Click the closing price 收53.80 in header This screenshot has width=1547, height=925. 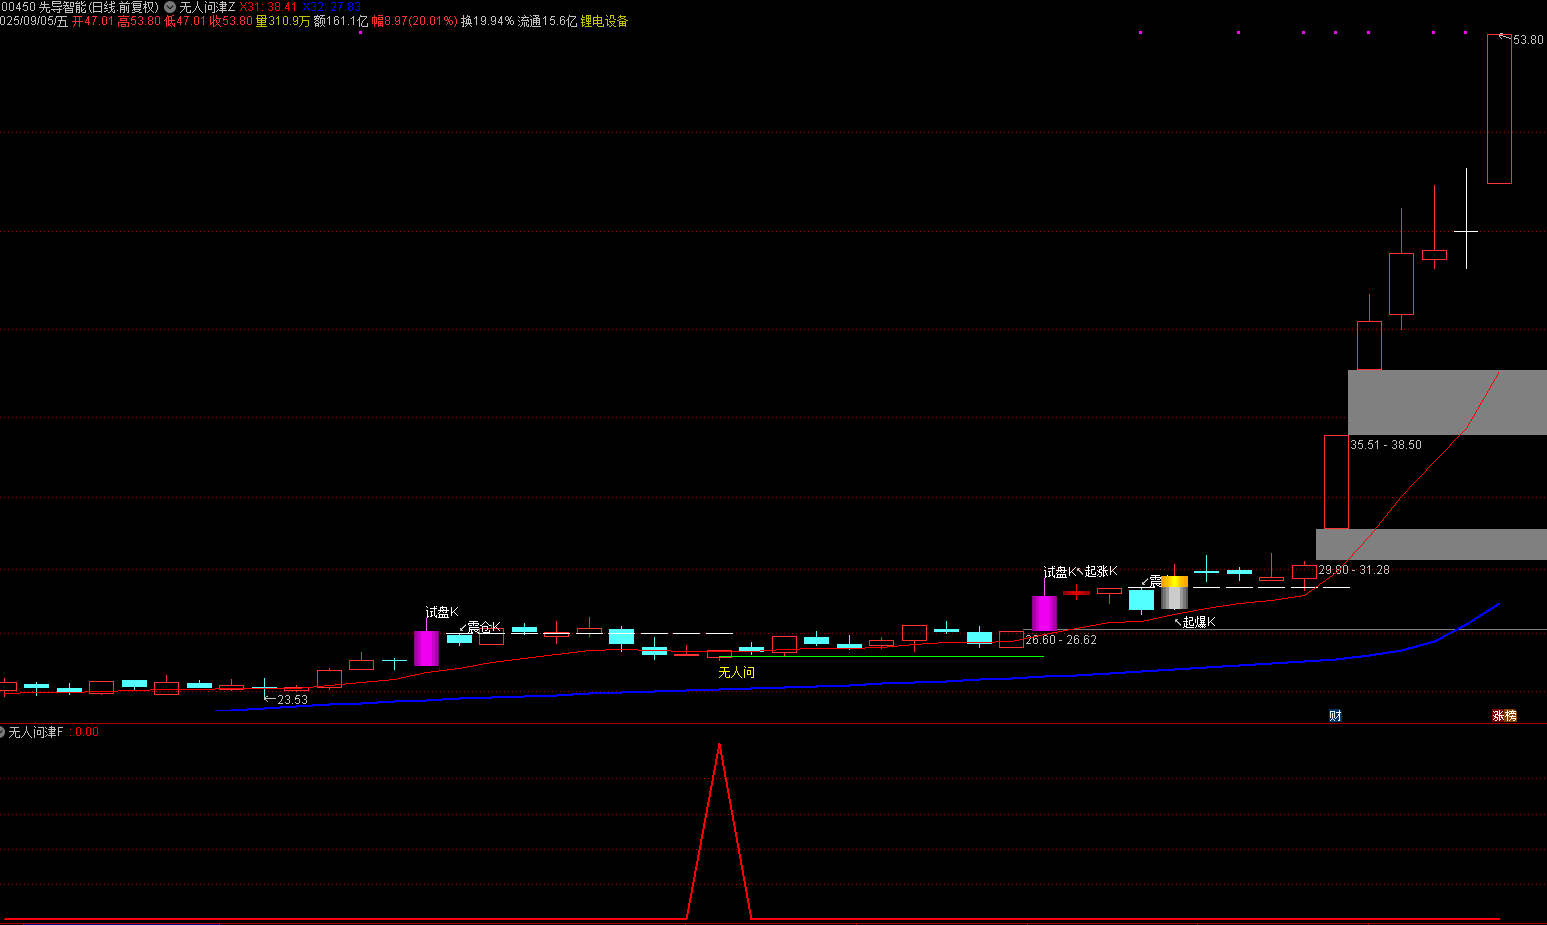[230, 21]
